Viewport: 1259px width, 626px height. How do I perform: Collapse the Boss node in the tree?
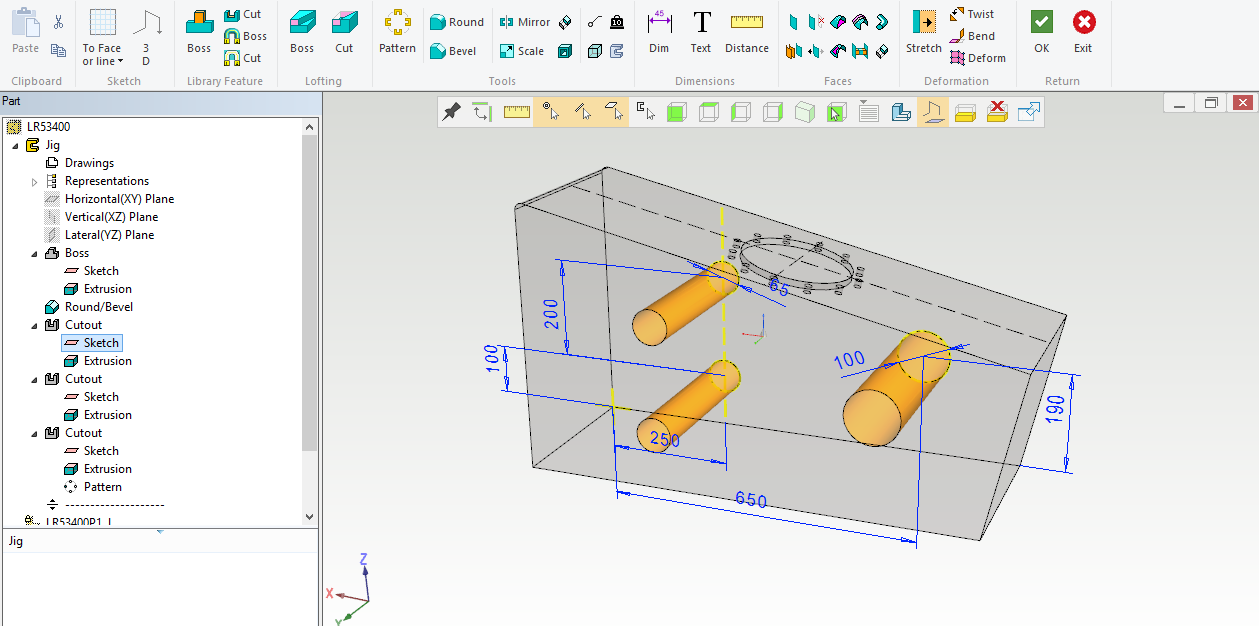35,254
